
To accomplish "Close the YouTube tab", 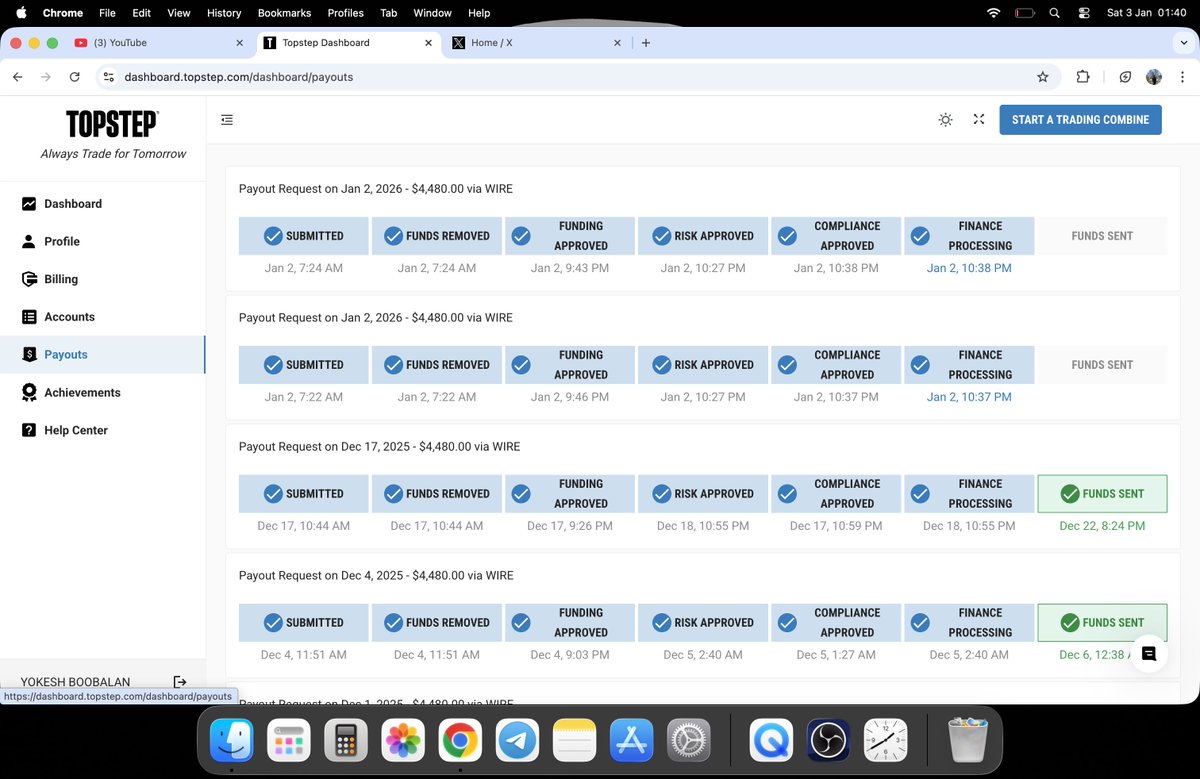I will pos(239,43).
